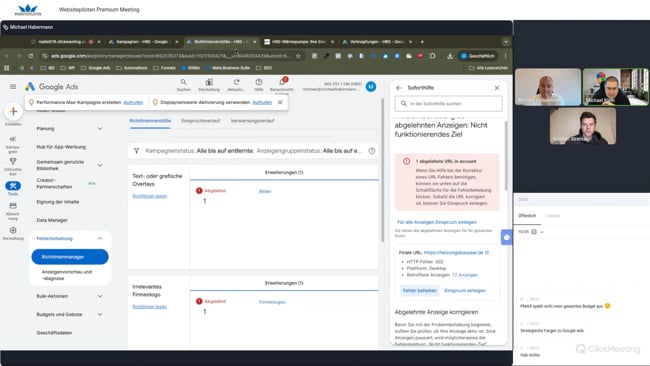The width and height of the screenshot is (650, 366).
Task: Open Geschäftsdaten in the sidebar
Action: (x=54, y=333)
